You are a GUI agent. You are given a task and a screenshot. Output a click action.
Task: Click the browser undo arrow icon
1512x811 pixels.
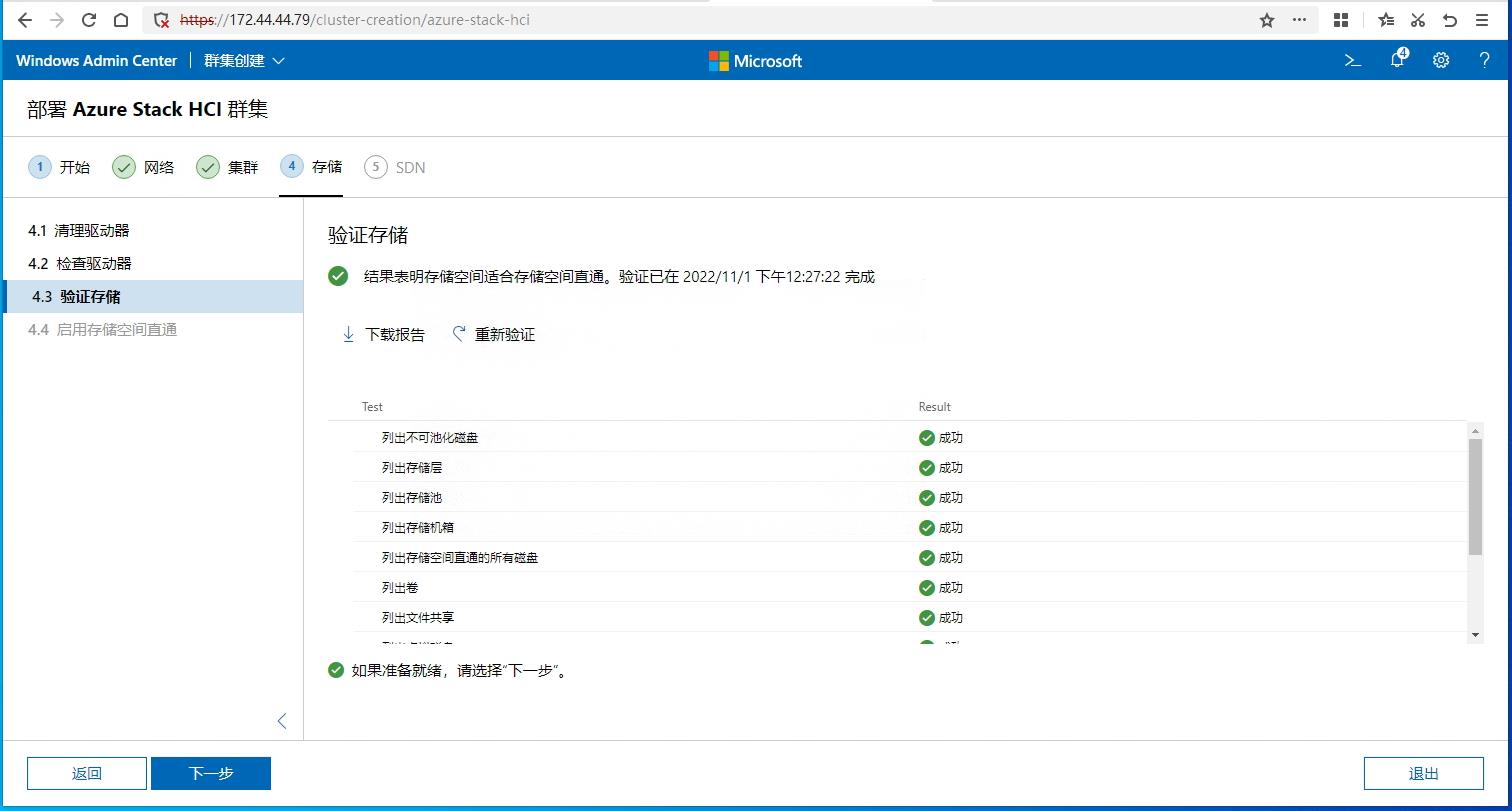point(1450,20)
